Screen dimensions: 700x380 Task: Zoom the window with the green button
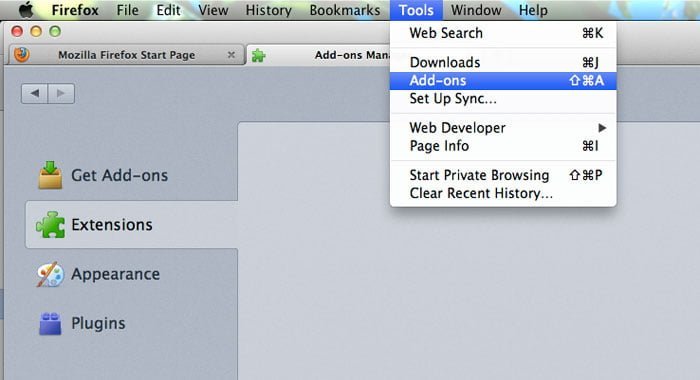point(55,31)
